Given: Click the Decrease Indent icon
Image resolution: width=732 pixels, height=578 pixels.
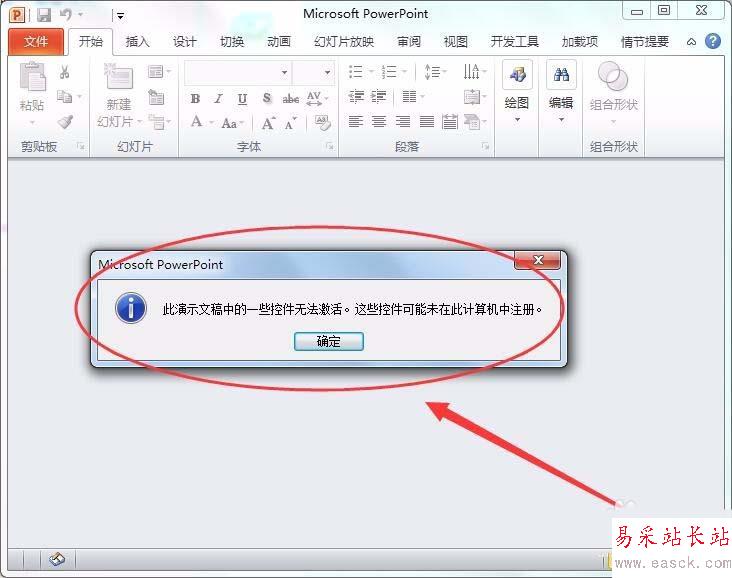Looking at the screenshot, I should click(x=356, y=97).
